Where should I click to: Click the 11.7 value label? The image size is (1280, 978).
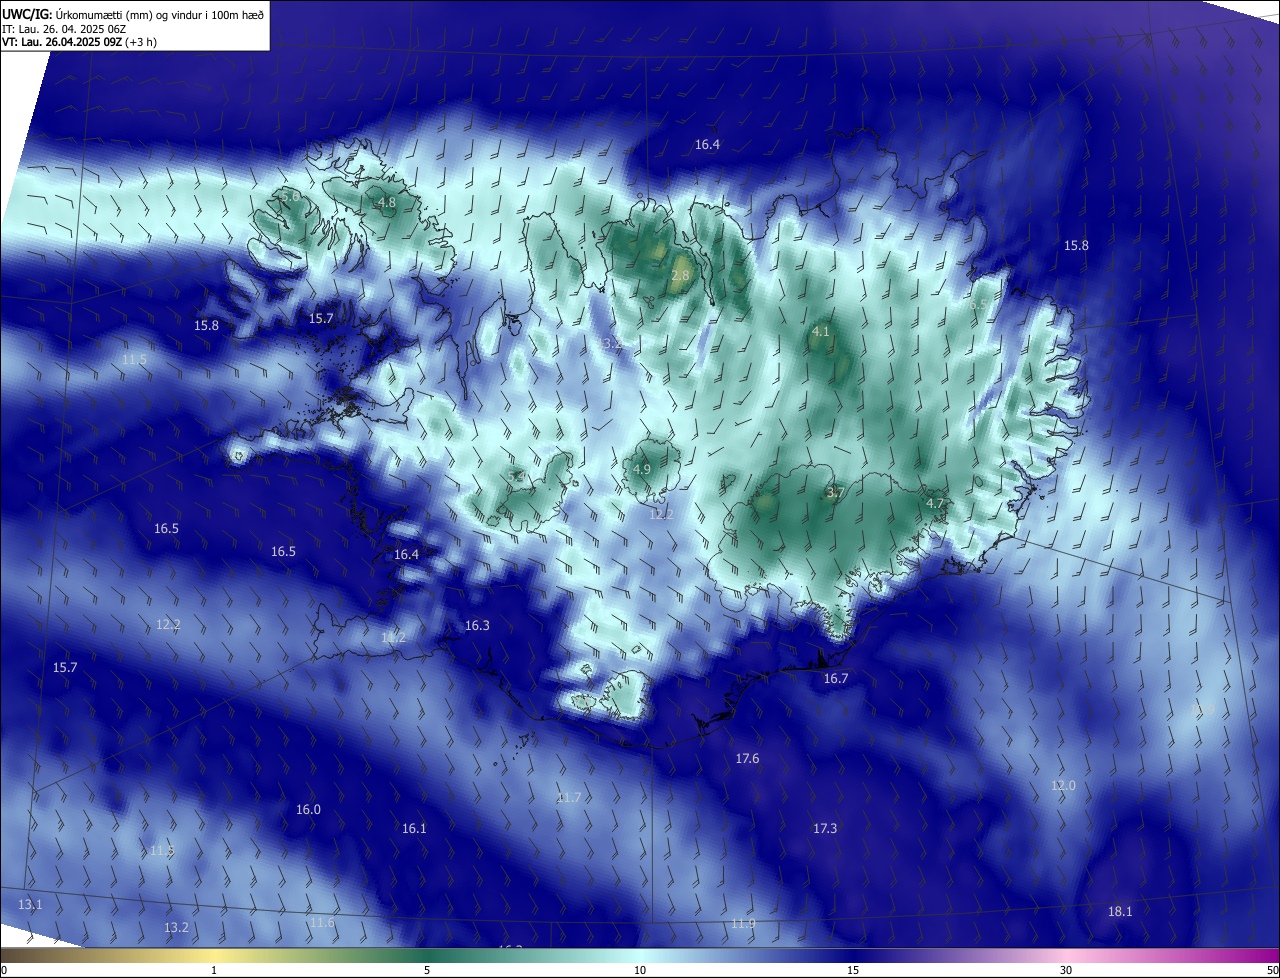point(568,797)
